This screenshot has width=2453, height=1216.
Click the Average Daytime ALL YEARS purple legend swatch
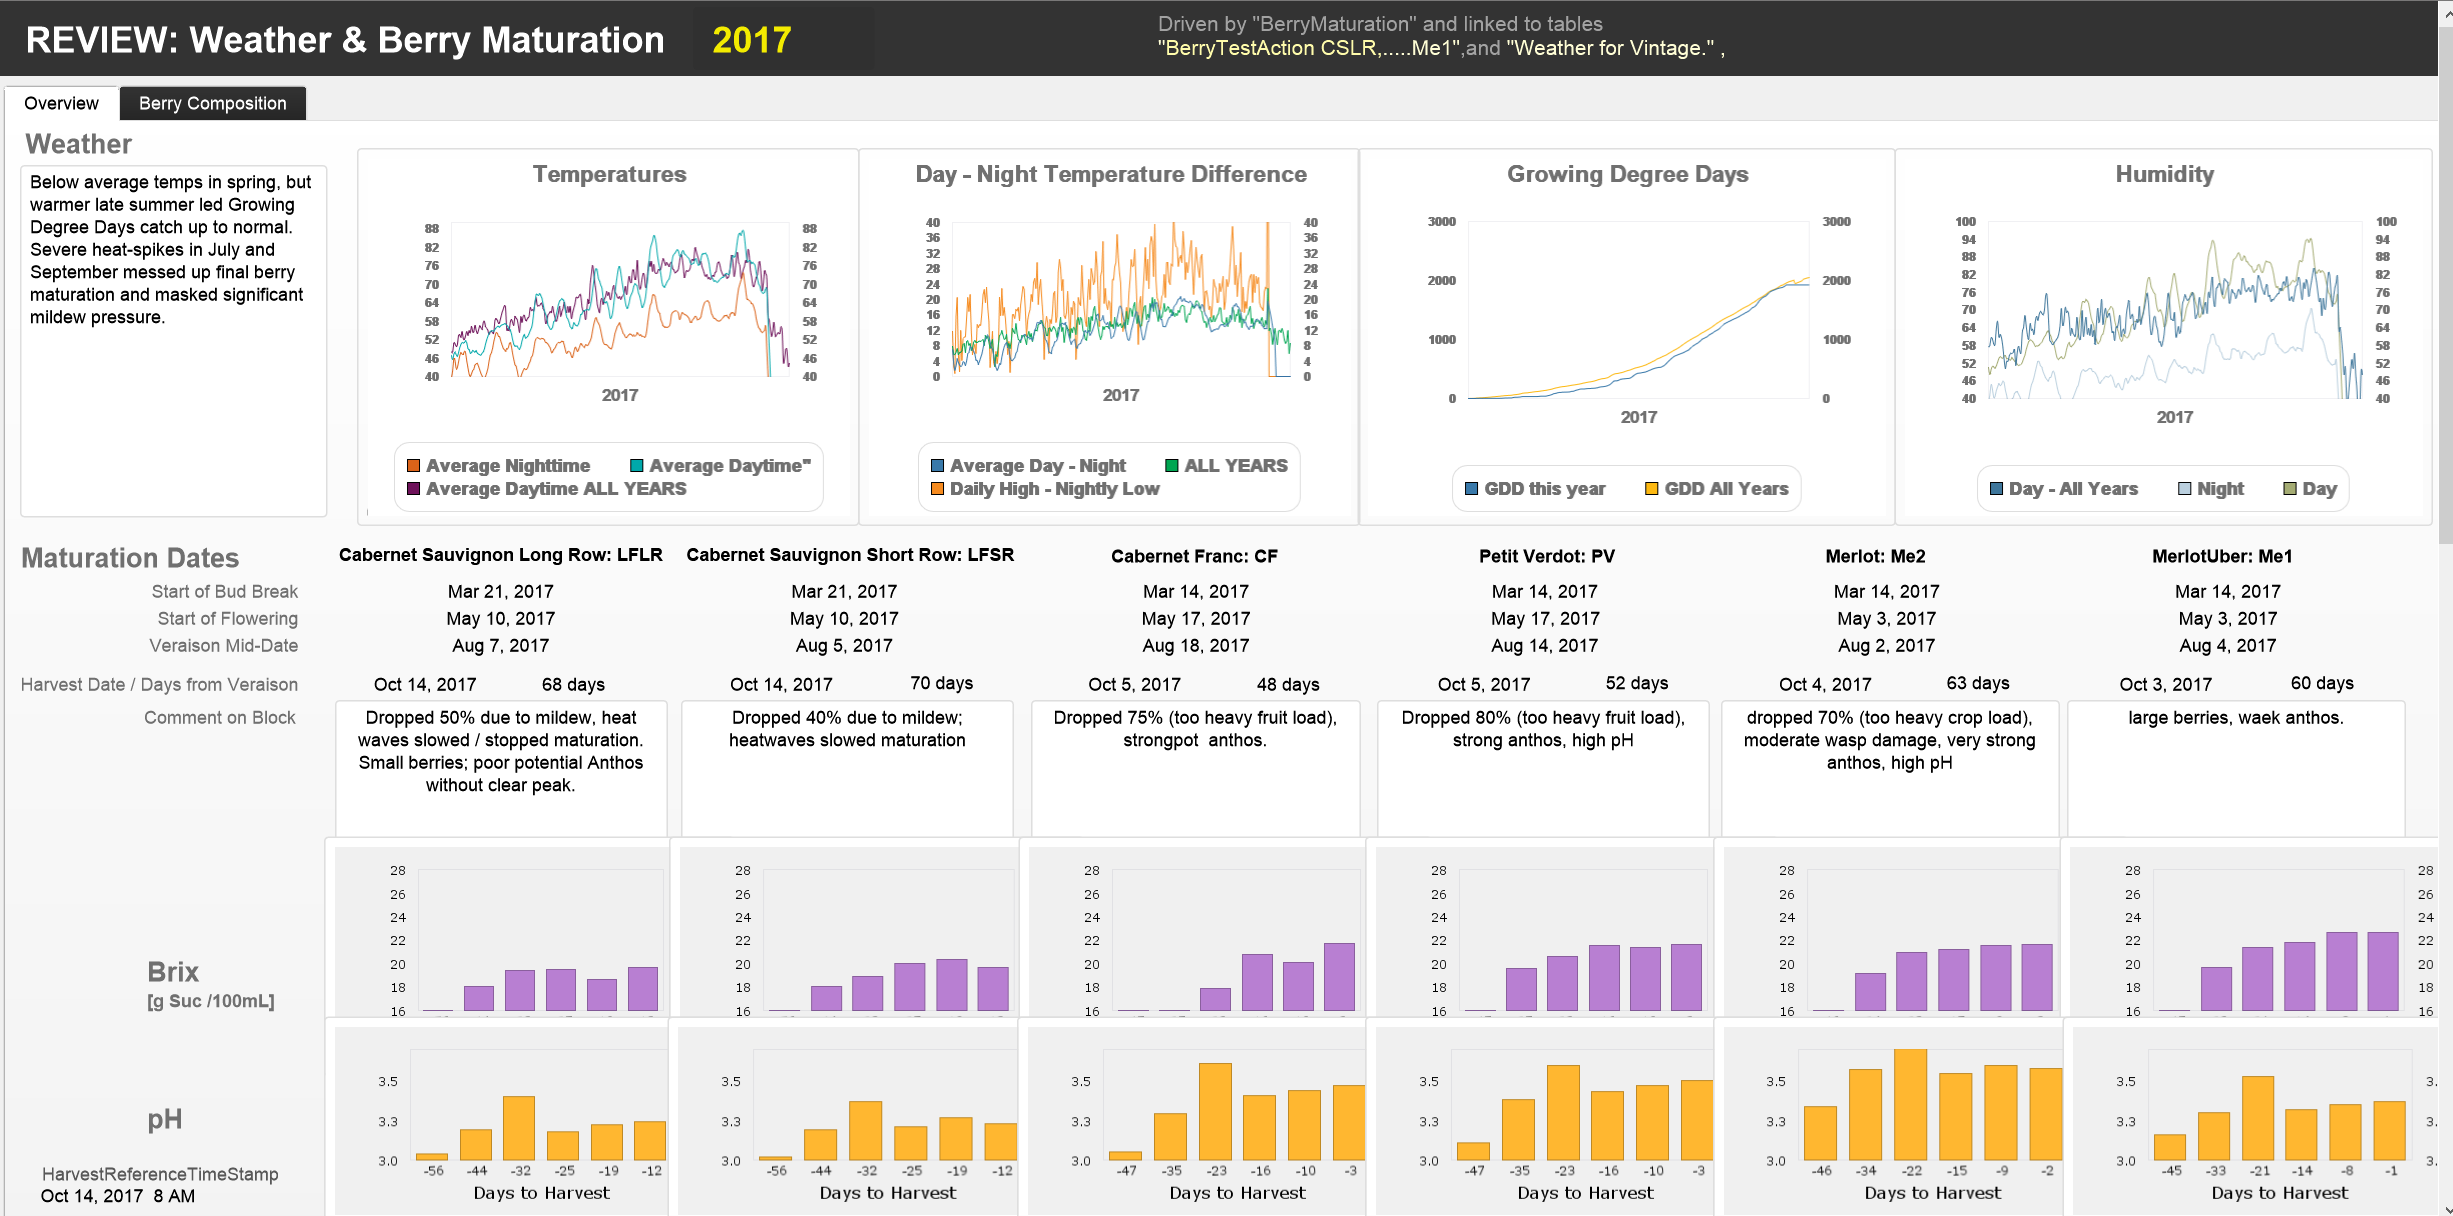pyautogui.click(x=413, y=489)
